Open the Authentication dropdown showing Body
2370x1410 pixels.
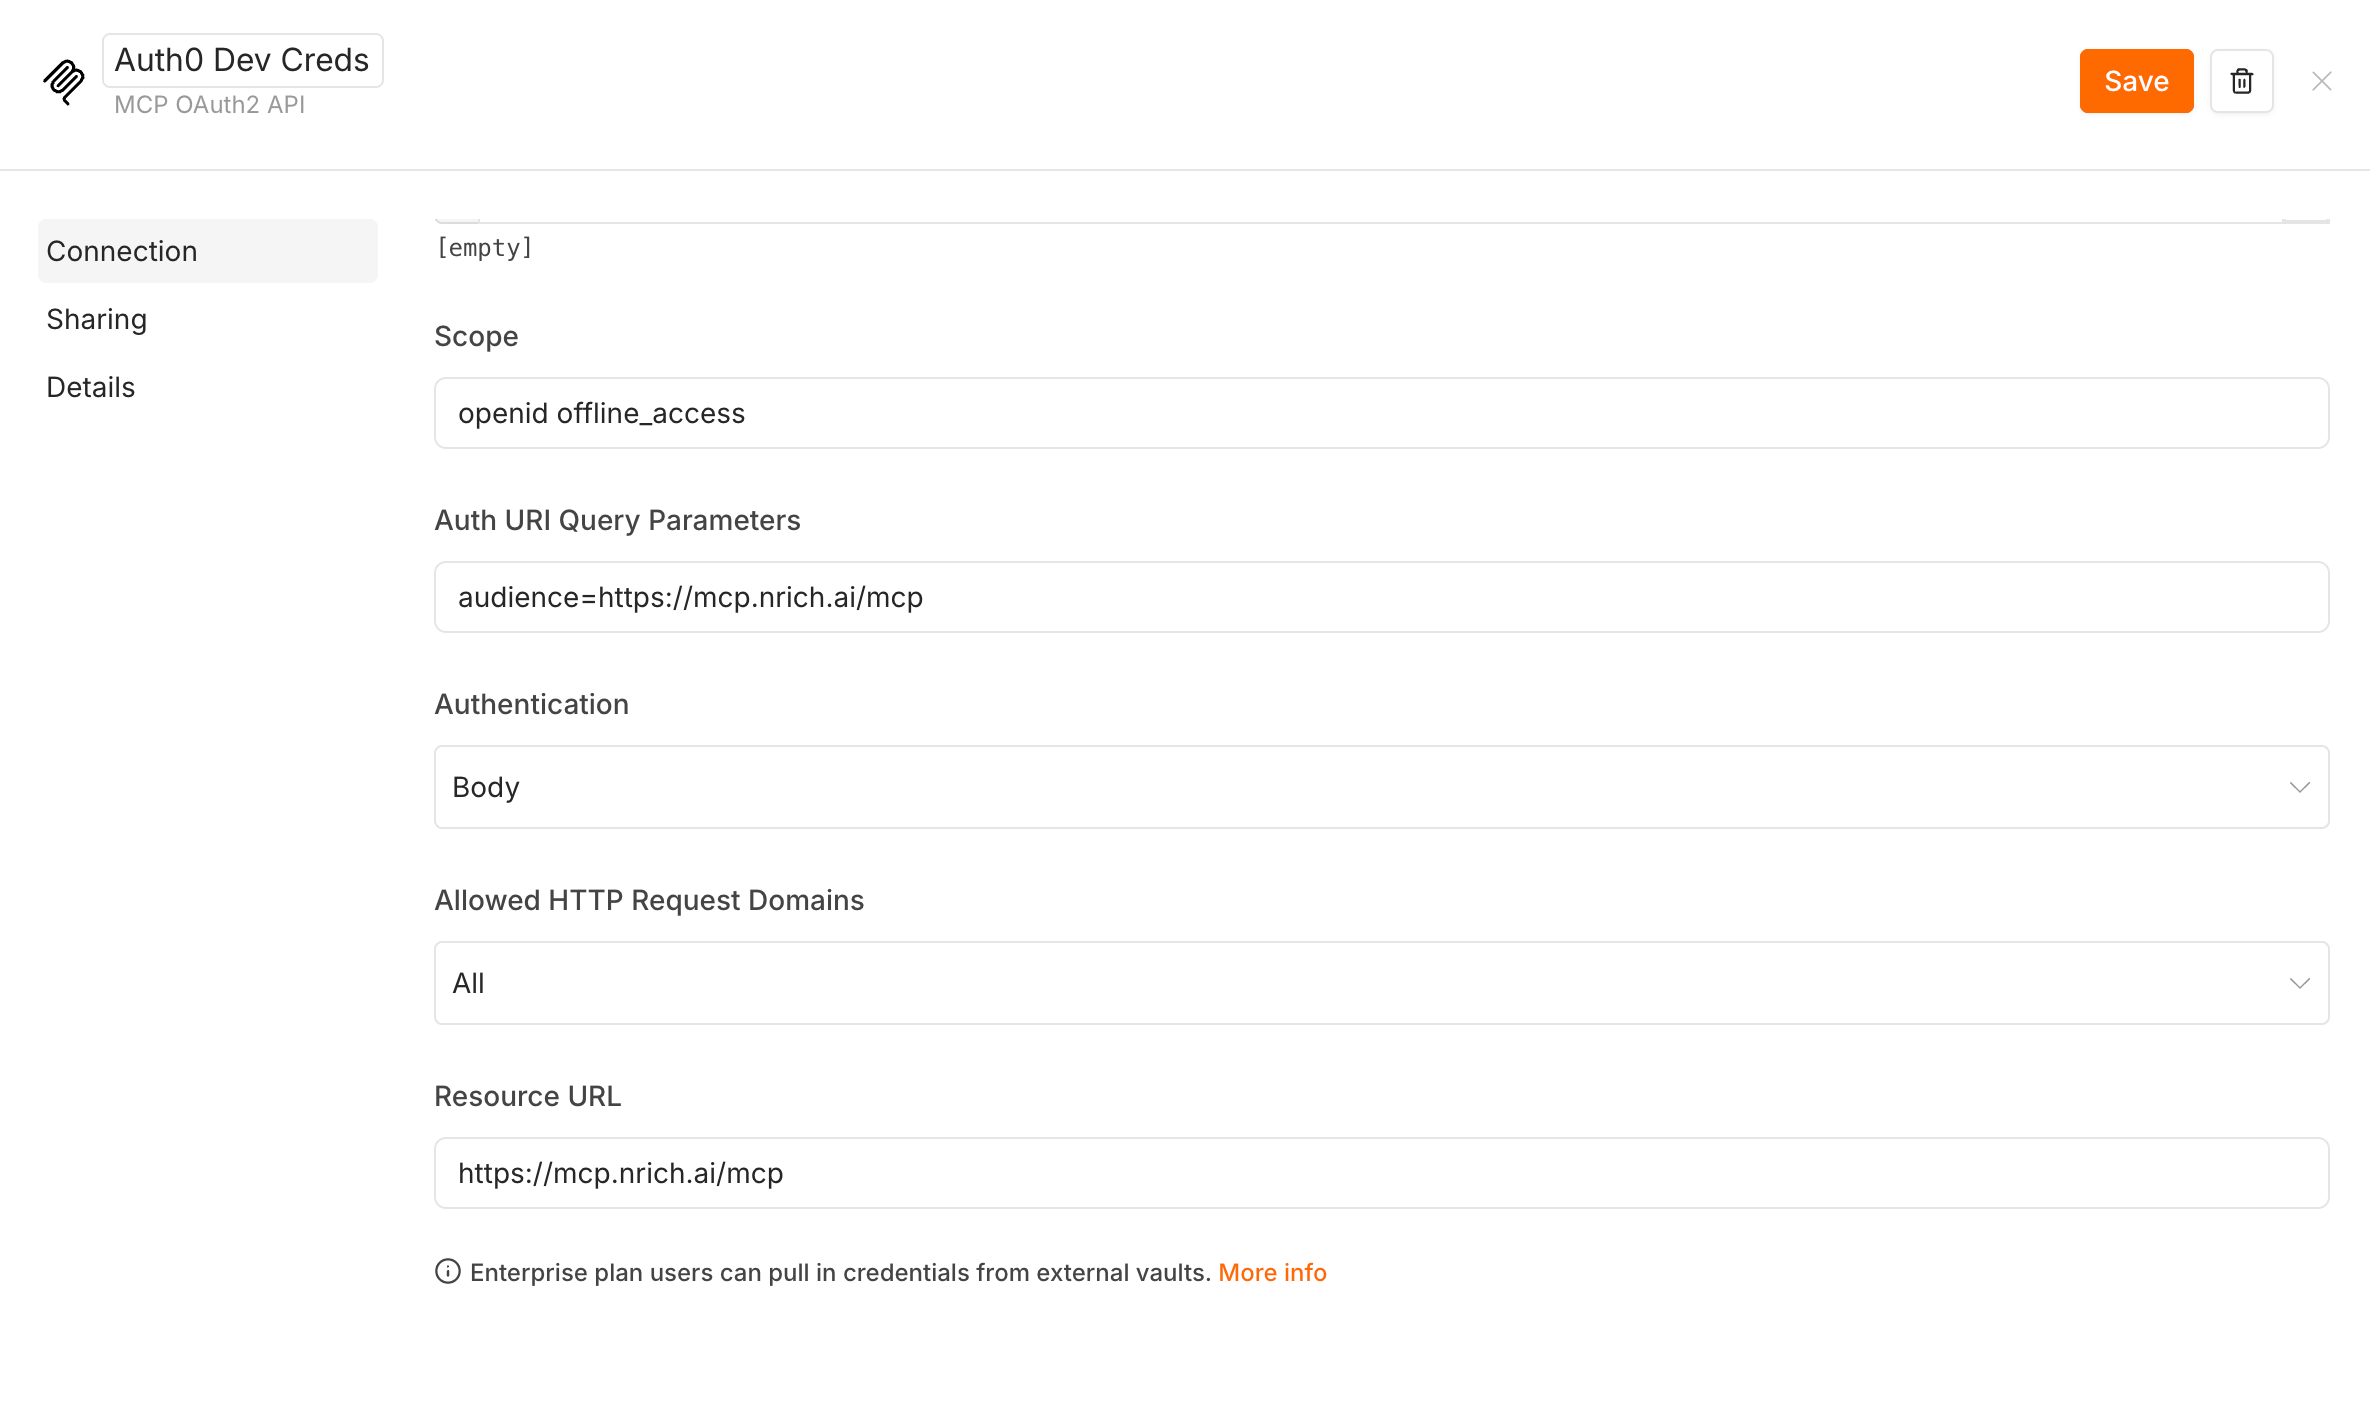(1381, 787)
